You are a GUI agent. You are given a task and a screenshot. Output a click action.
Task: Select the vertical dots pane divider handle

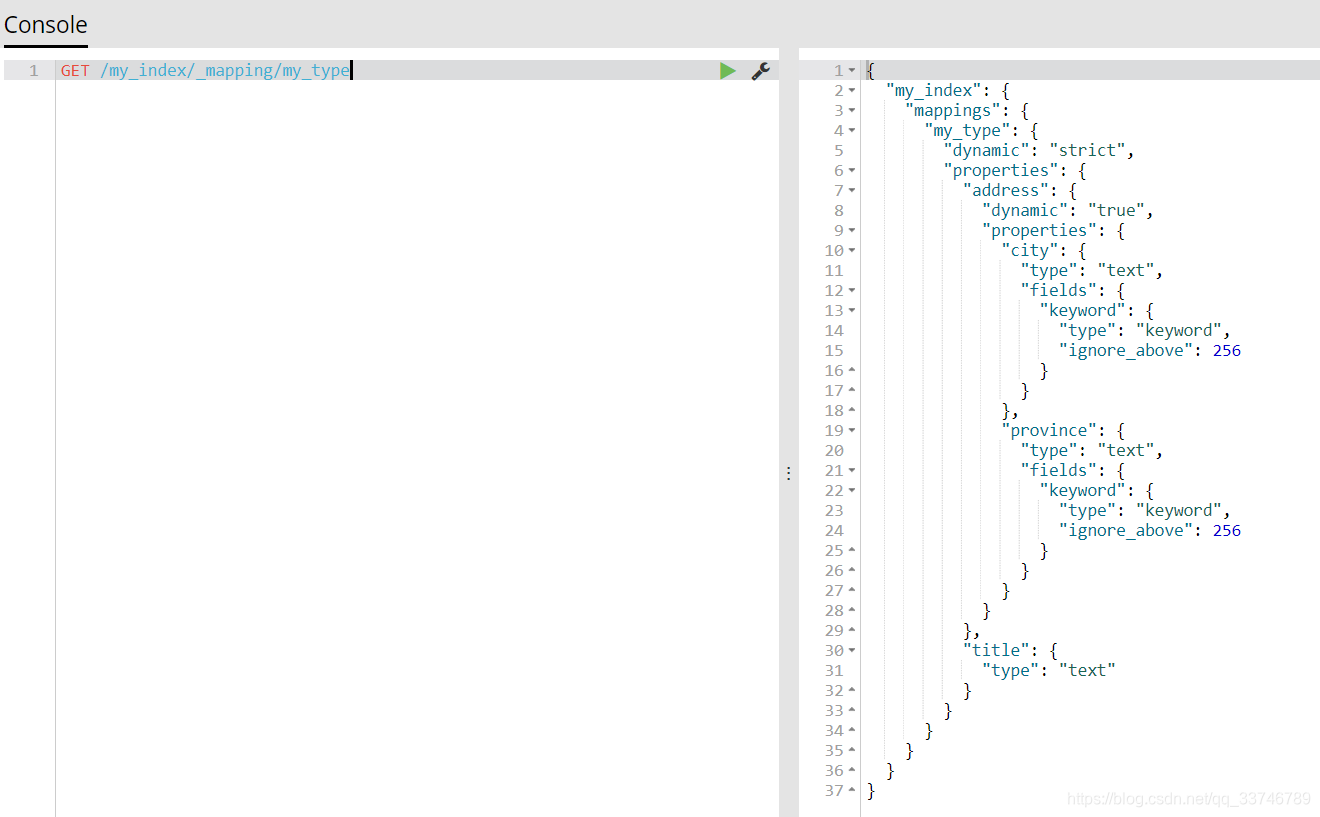[x=788, y=473]
